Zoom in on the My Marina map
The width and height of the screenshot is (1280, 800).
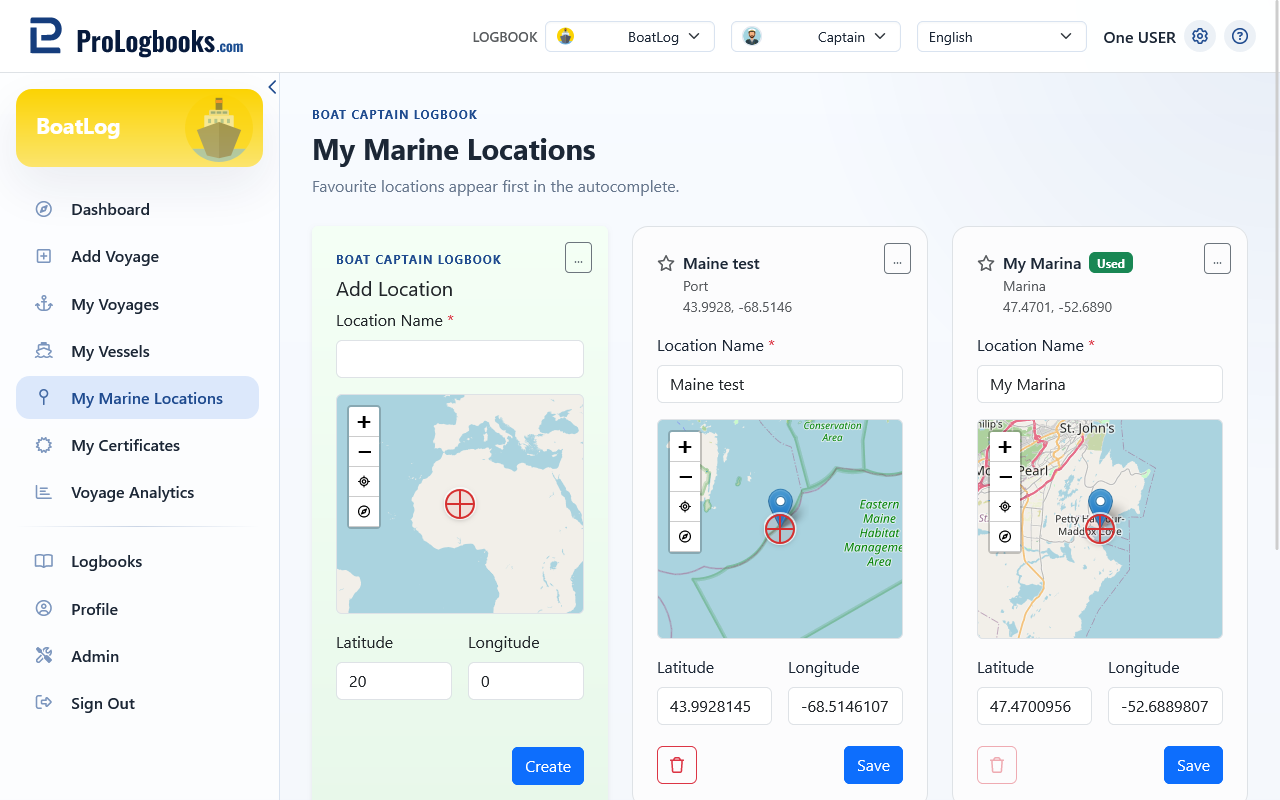tap(1005, 447)
